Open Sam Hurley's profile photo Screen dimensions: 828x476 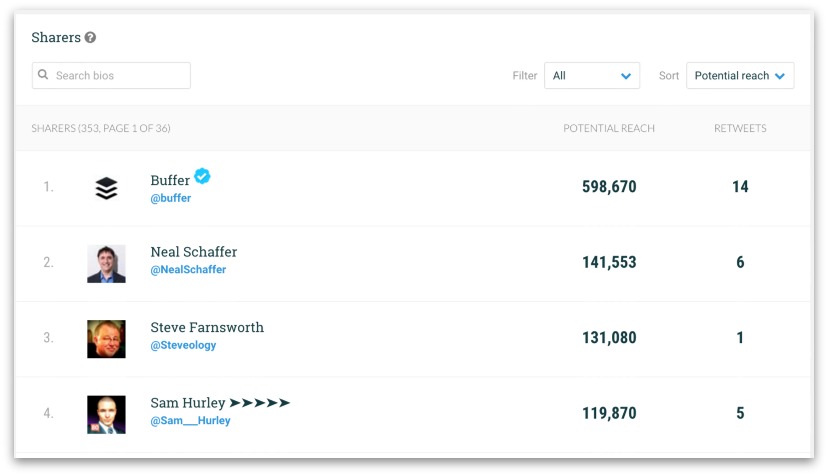106,415
